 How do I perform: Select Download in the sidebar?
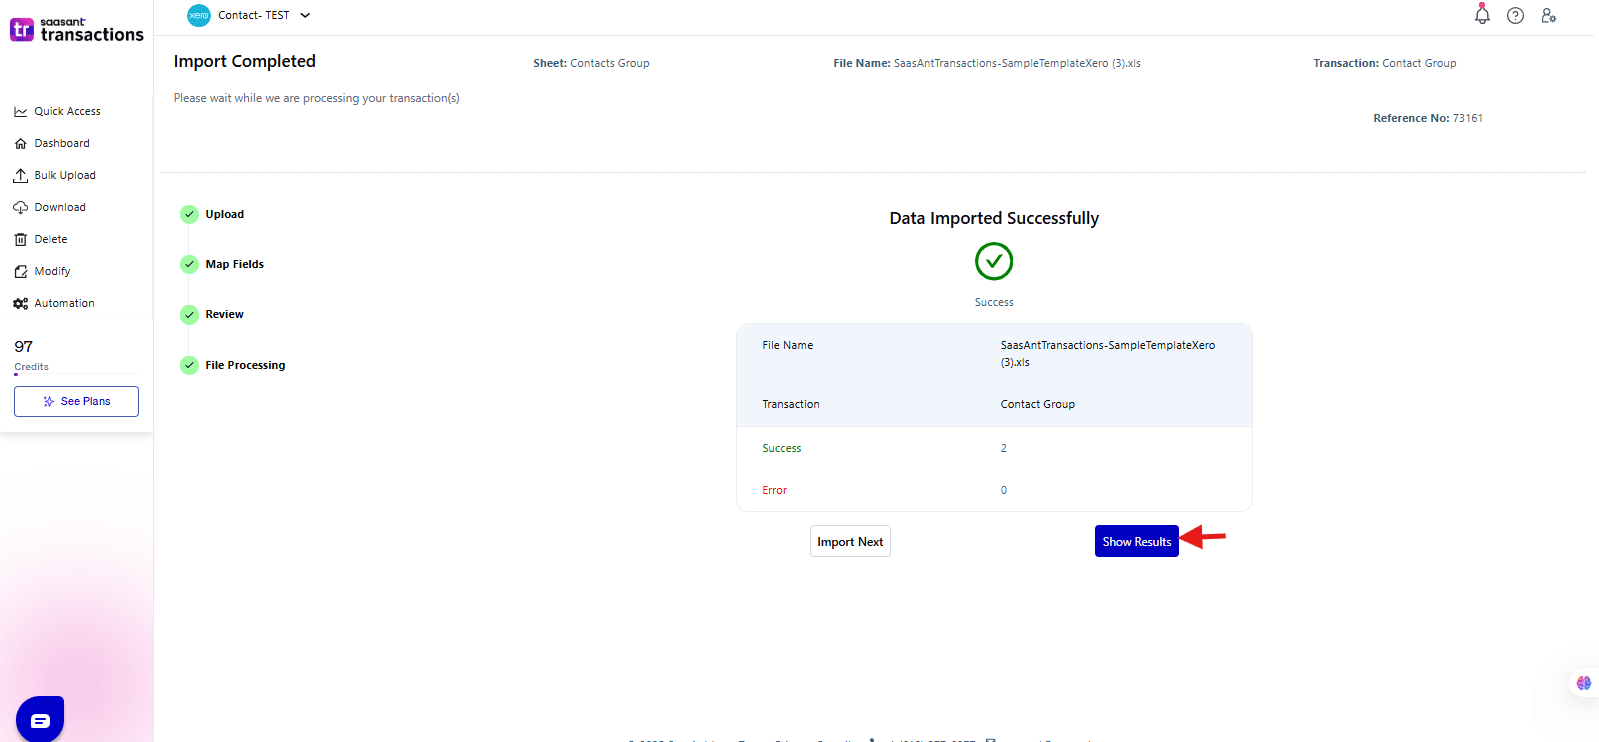coord(60,207)
